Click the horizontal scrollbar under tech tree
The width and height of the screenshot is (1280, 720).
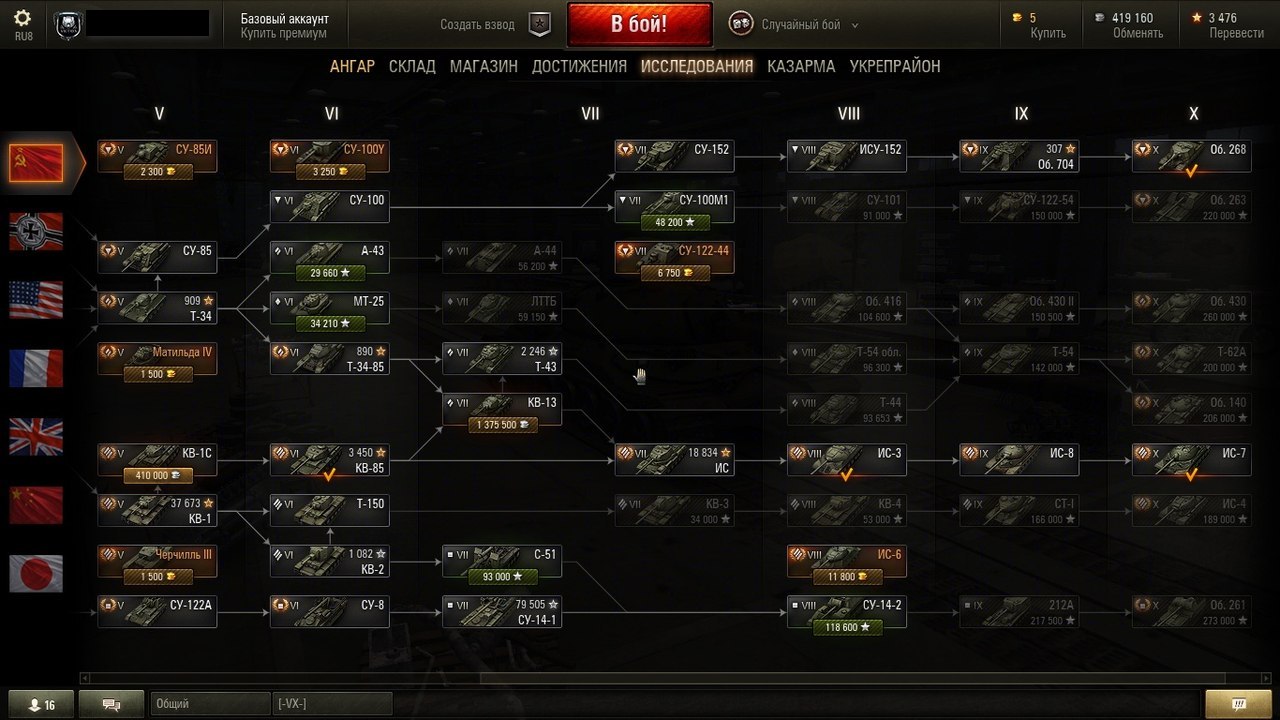coord(640,678)
